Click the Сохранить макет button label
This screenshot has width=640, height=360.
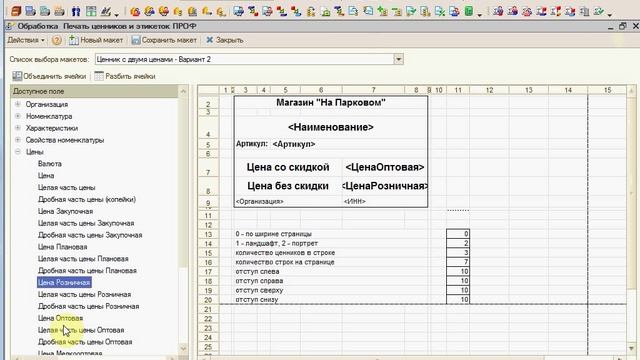click(169, 40)
